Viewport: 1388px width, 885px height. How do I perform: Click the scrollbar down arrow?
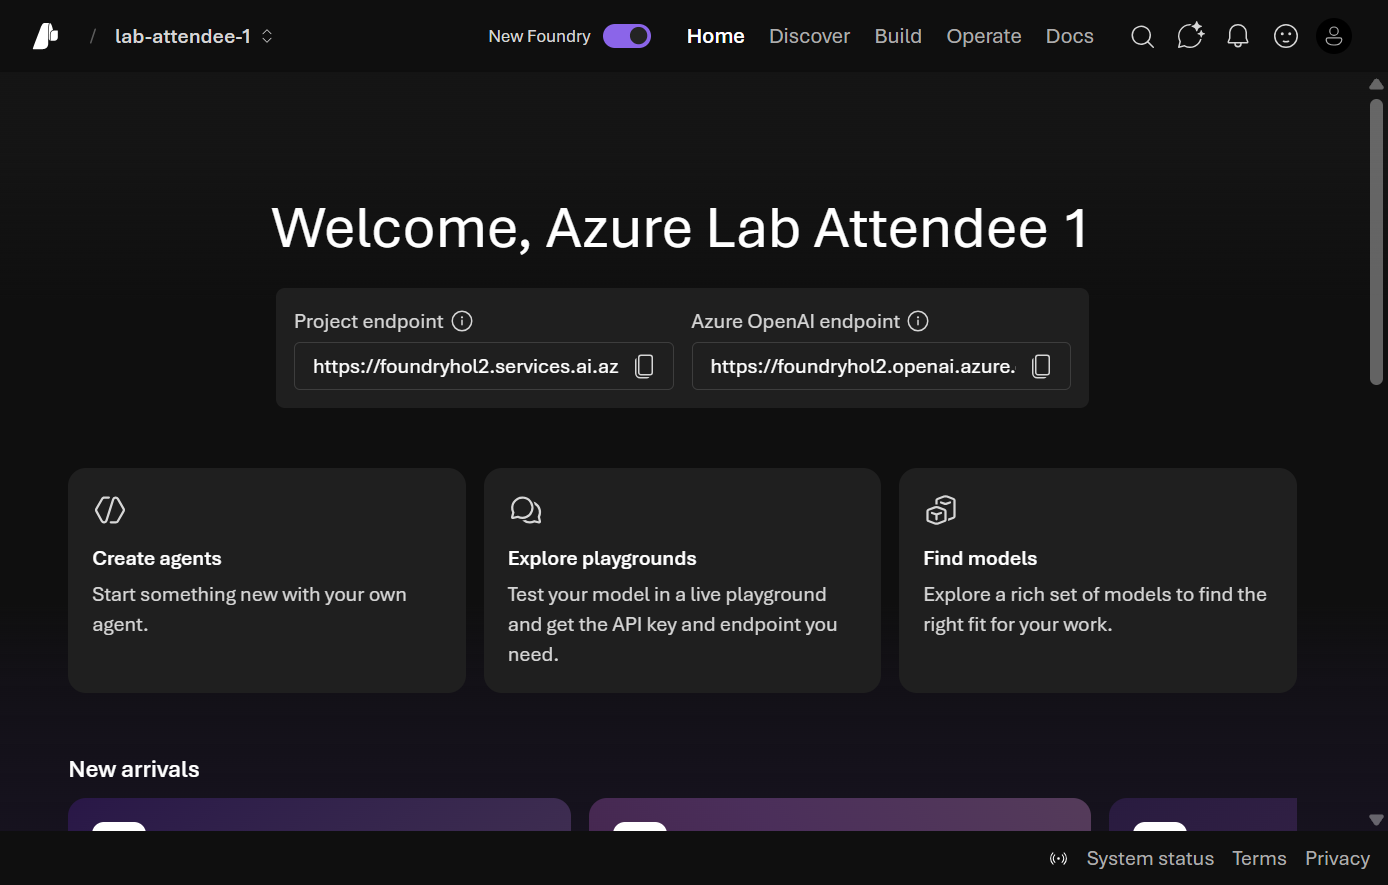(1376, 820)
